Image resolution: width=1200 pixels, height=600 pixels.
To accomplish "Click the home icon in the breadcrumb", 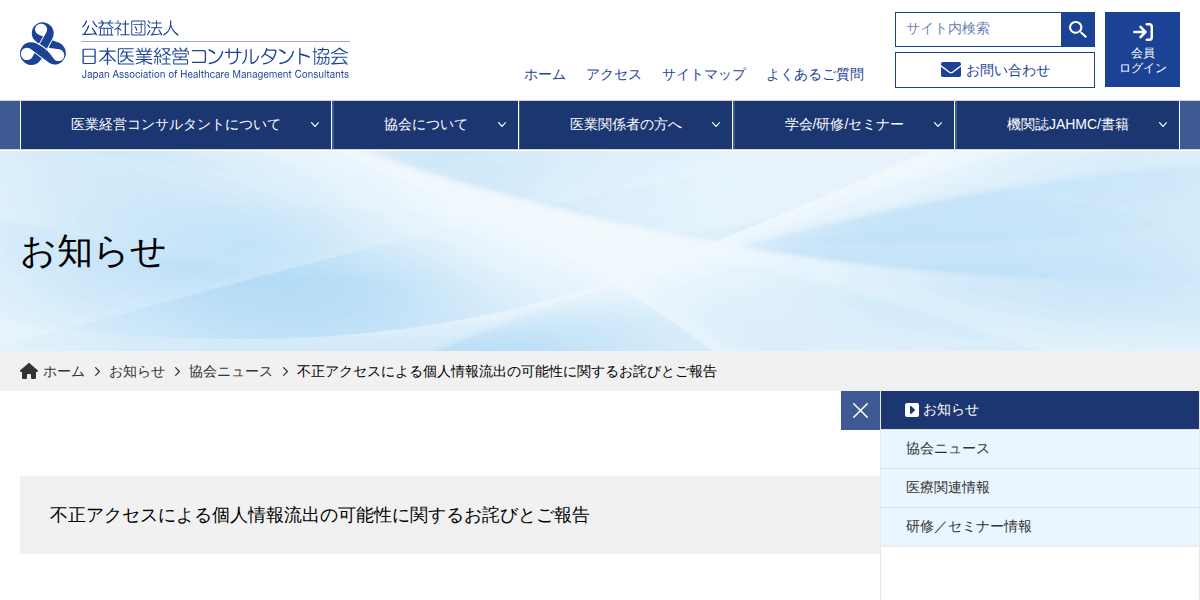I will tap(29, 371).
